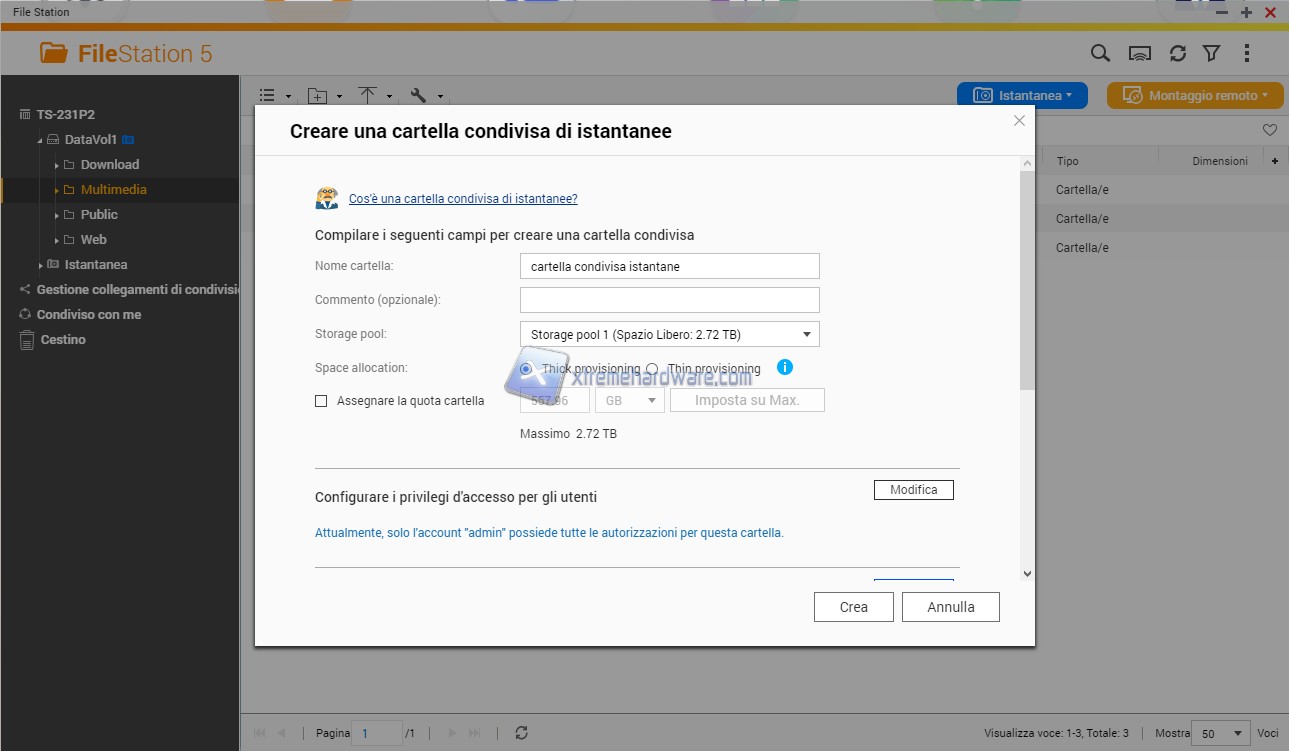1289x751 pixels.
Task: Open the Storage pool dropdown
Action: point(669,334)
